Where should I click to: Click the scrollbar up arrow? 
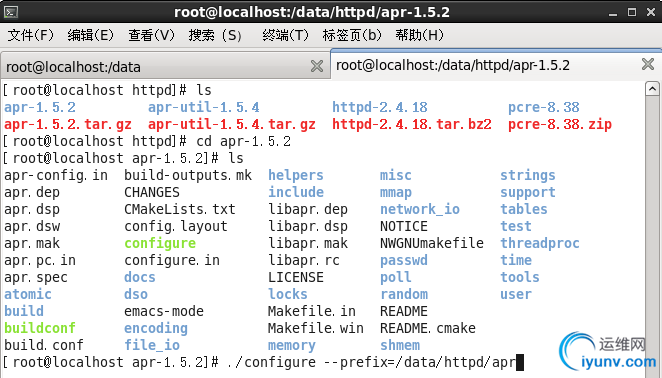(x=652, y=89)
